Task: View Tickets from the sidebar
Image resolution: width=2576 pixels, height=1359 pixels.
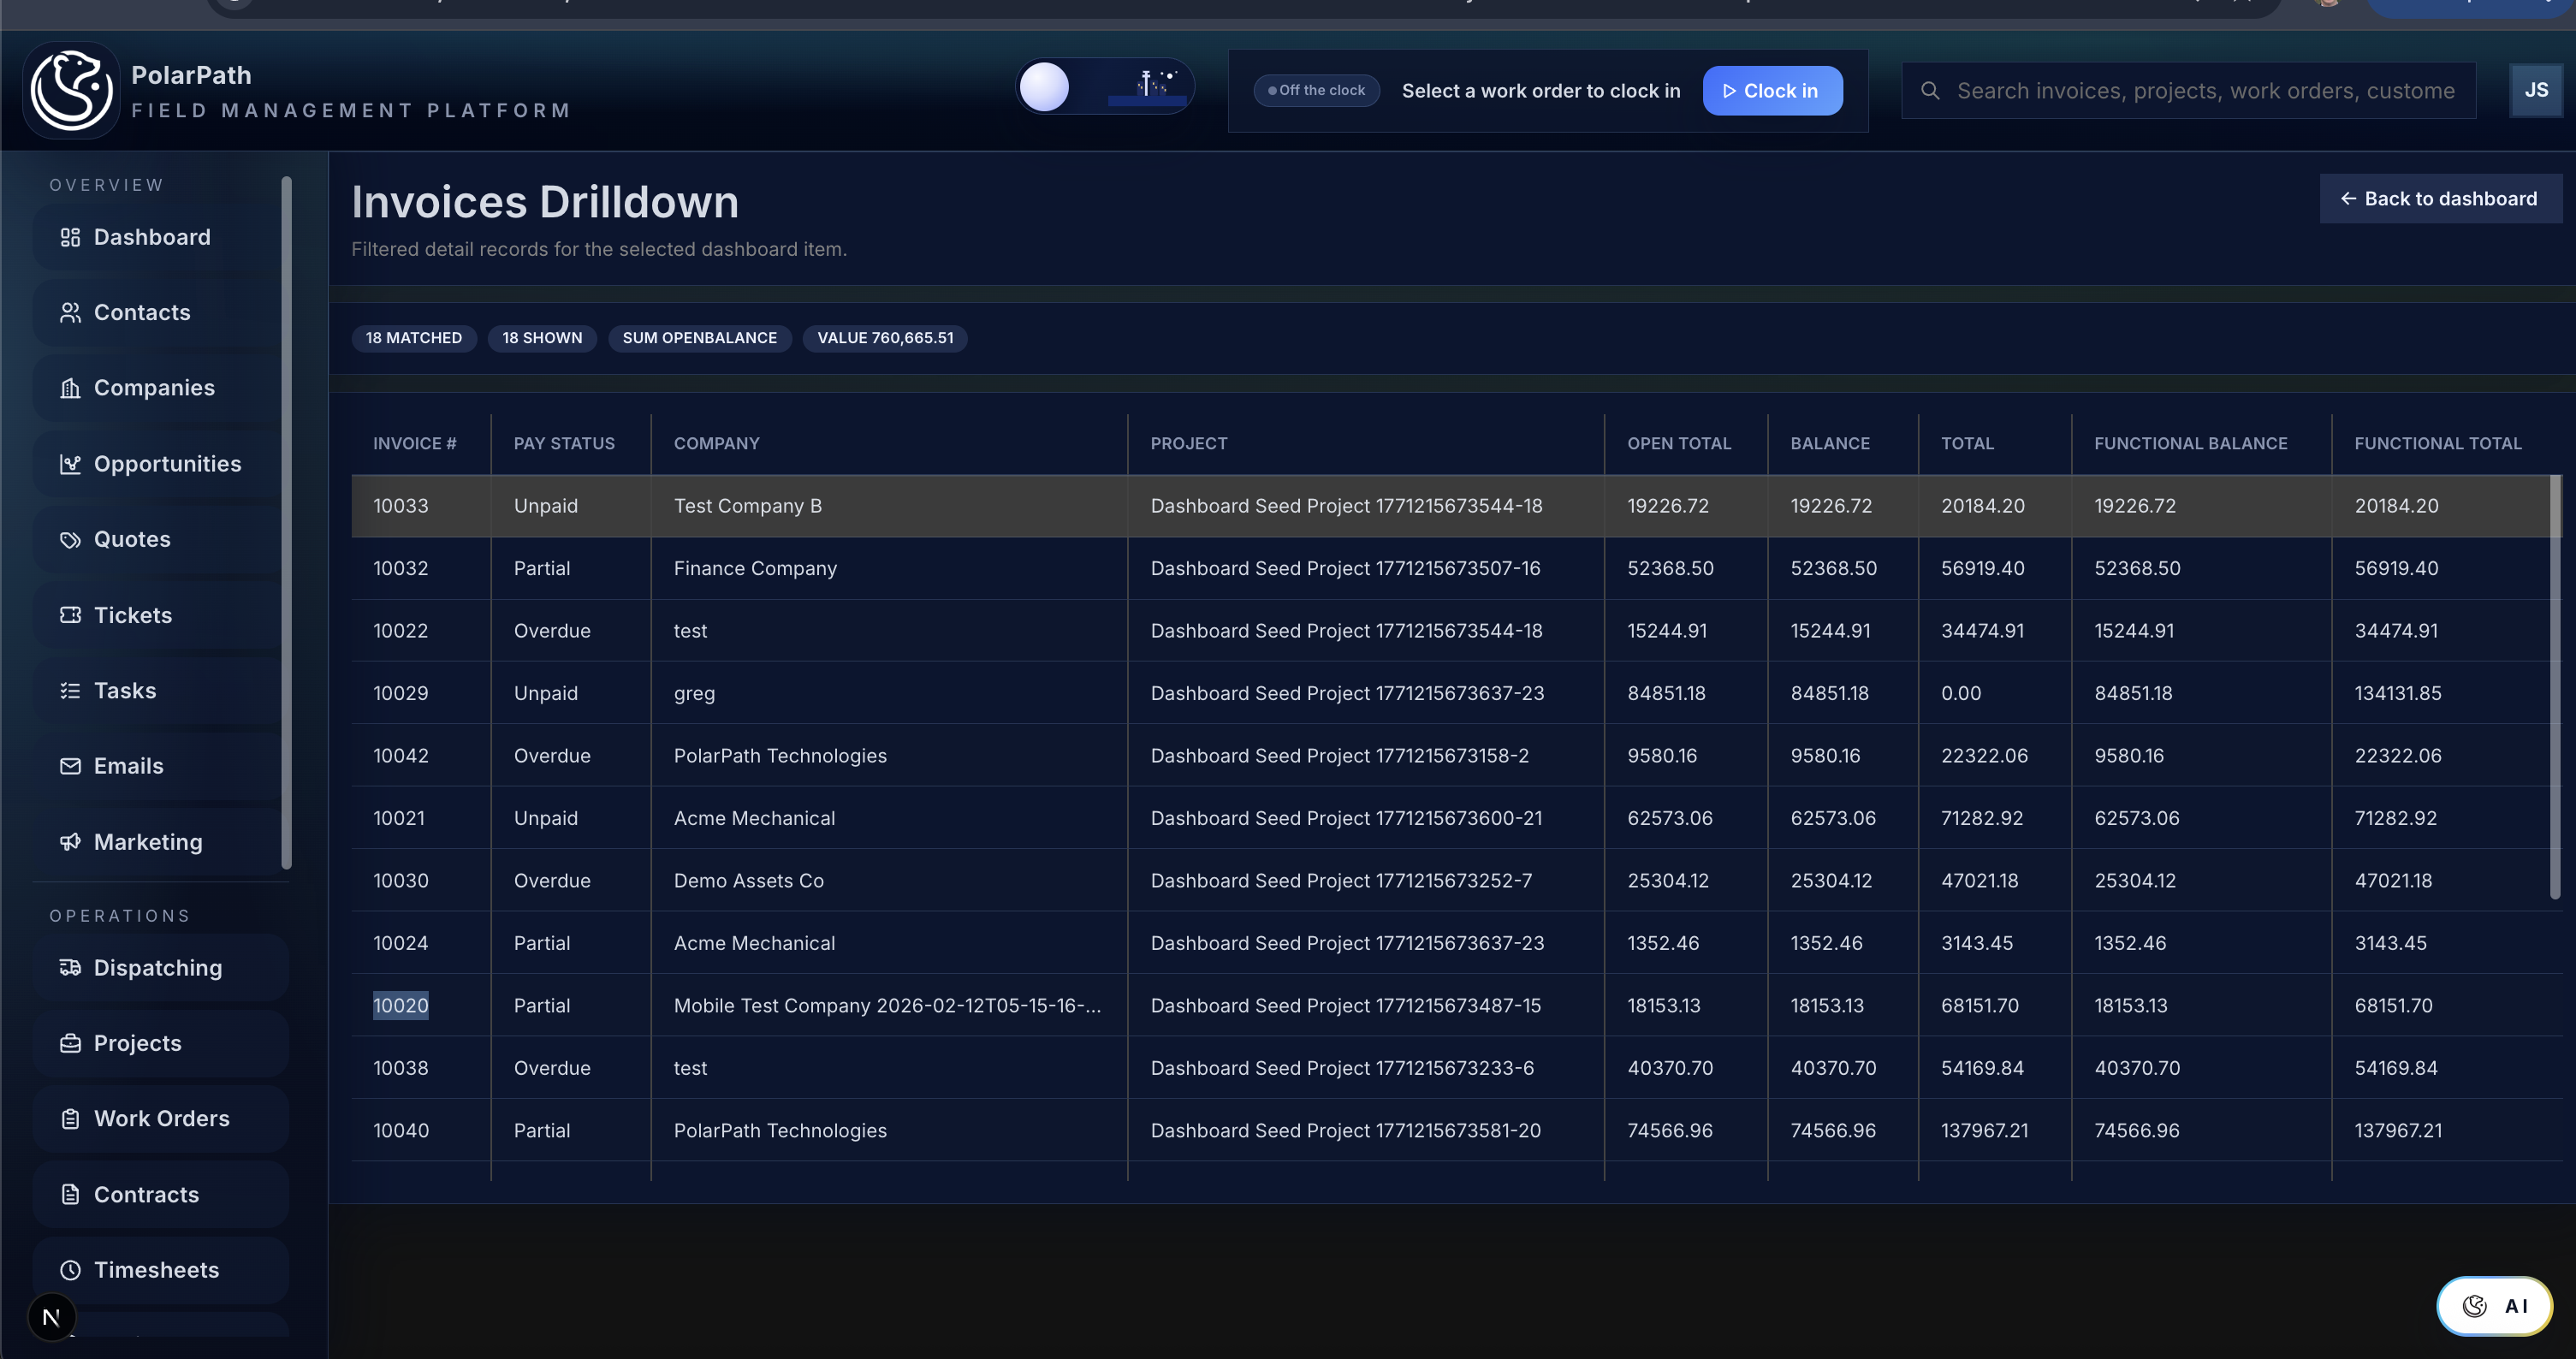Action: click(x=132, y=615)
